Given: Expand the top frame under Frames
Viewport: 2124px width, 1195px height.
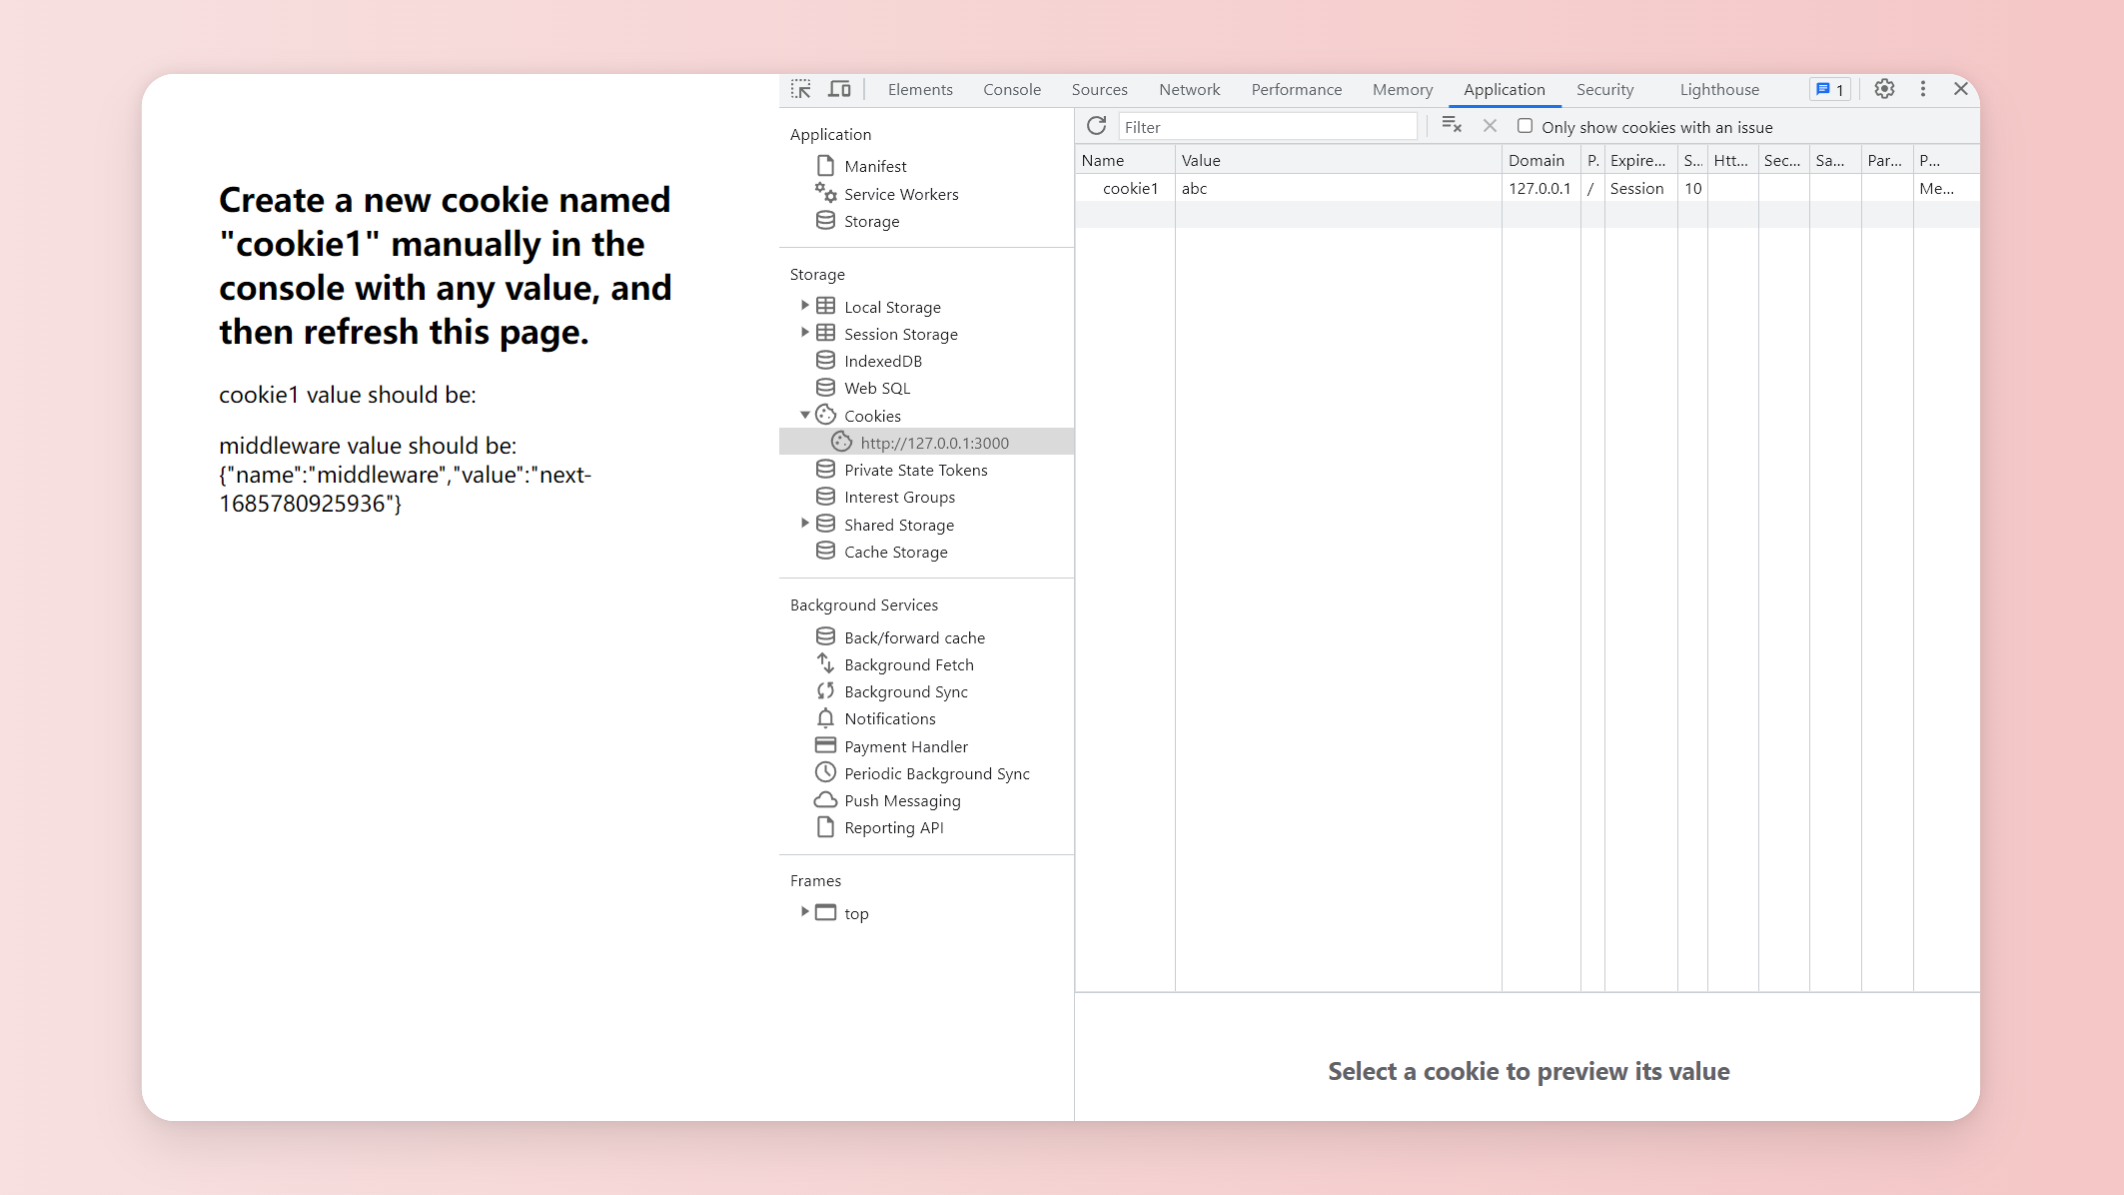Looking at the screenshot, I should [x=805, y=912].
